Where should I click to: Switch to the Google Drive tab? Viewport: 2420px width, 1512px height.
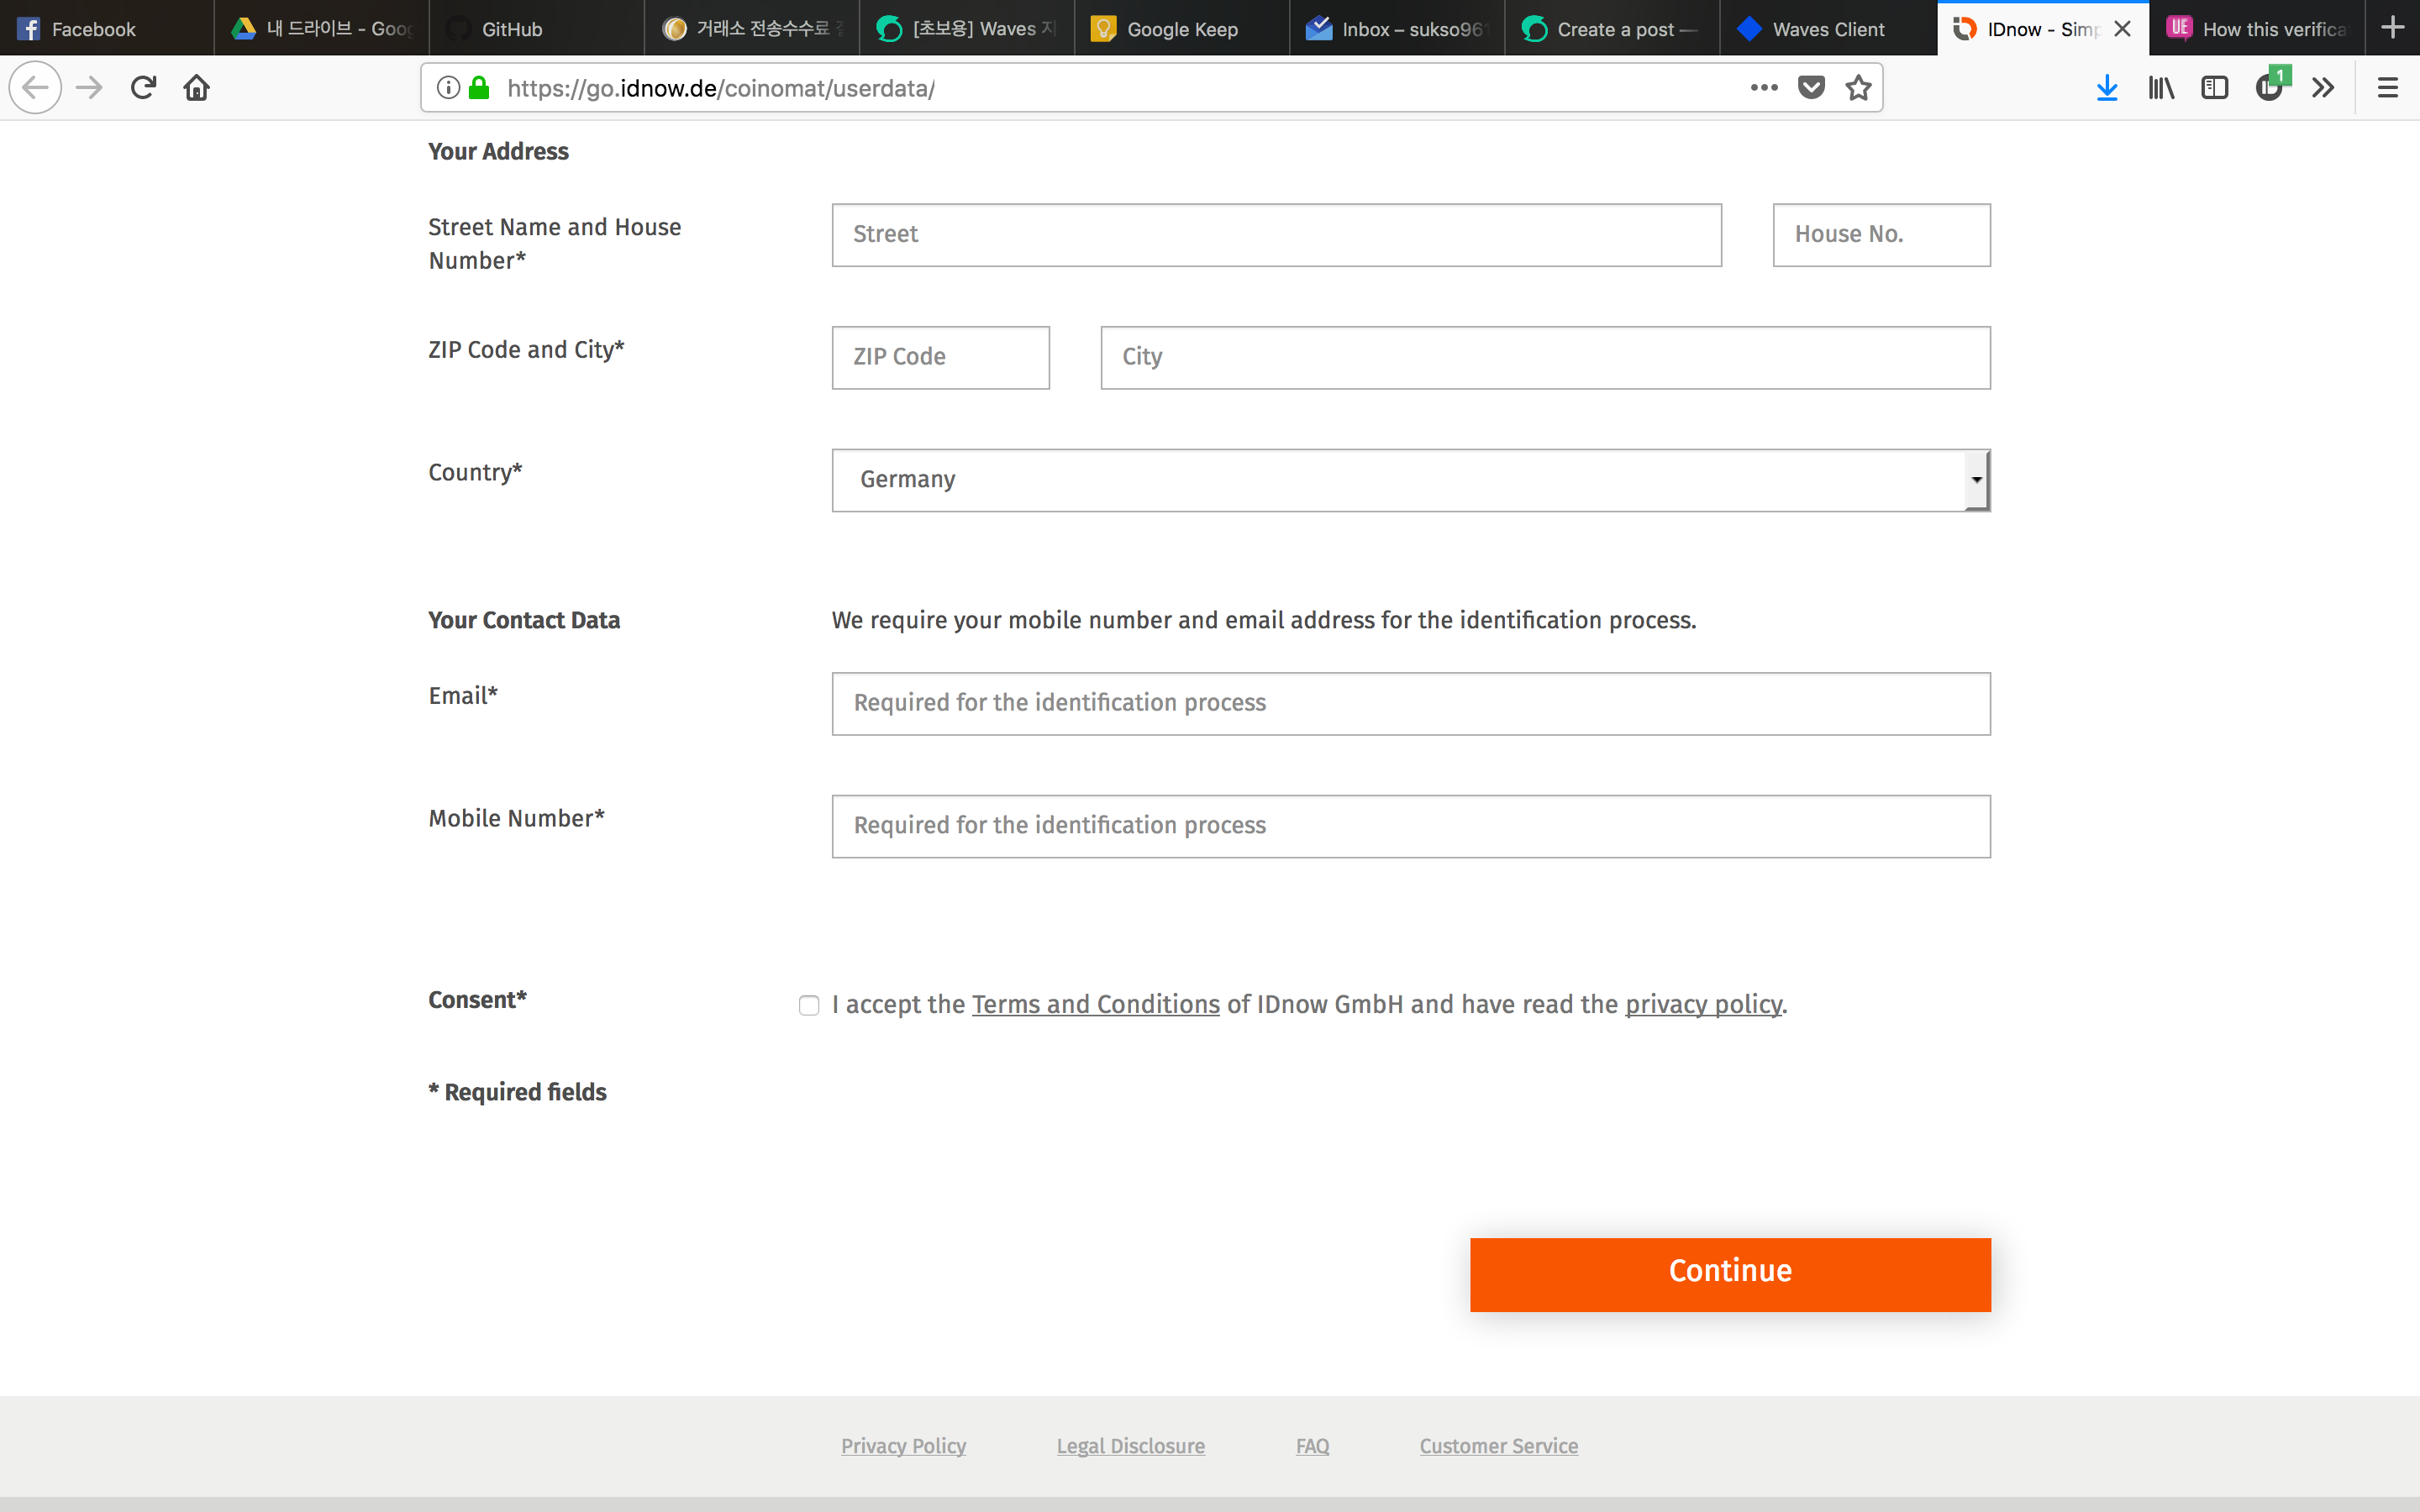pyautogui.click(x=322, y=29)
